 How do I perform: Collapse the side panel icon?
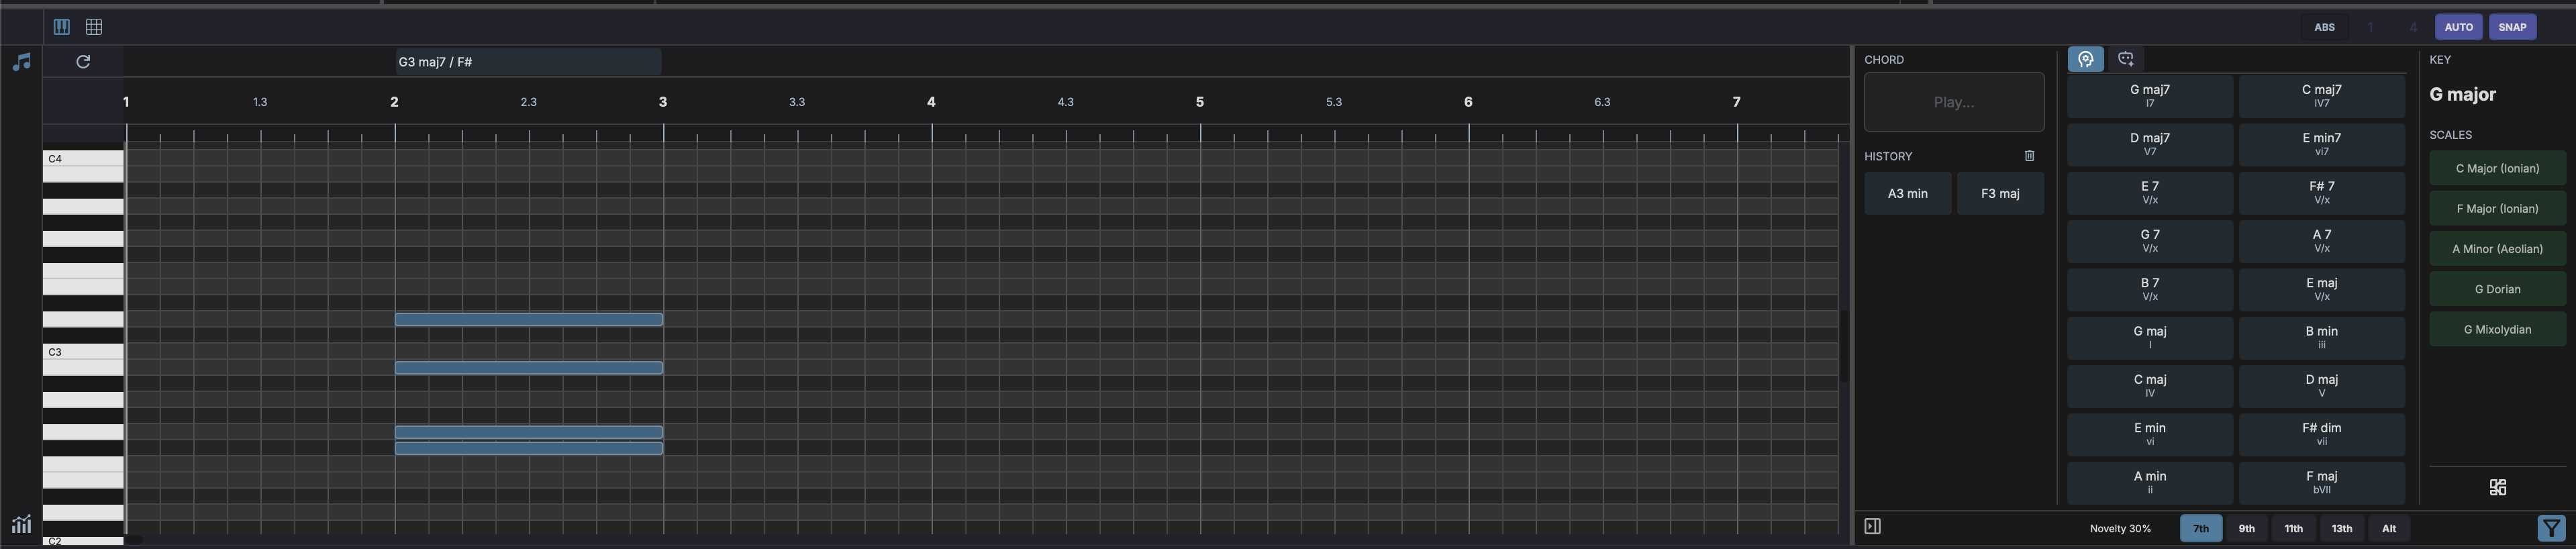(1872, 526)
